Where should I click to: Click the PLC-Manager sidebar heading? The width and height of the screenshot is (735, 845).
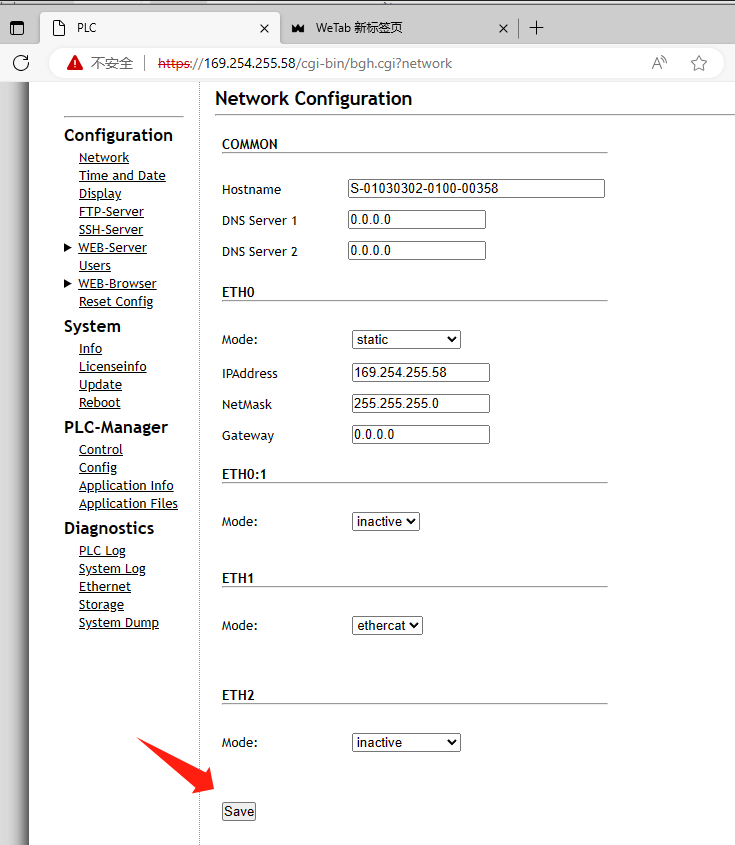pos(116,427)
